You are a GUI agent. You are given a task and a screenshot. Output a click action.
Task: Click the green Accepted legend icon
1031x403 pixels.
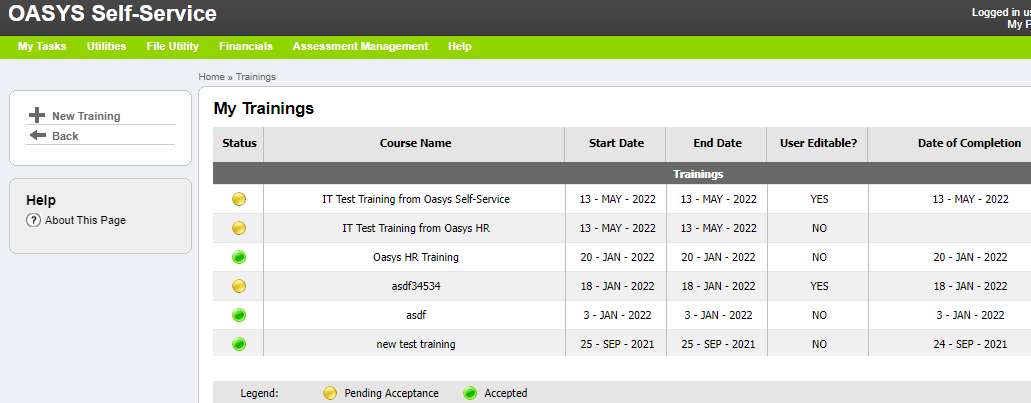[469, 393]
